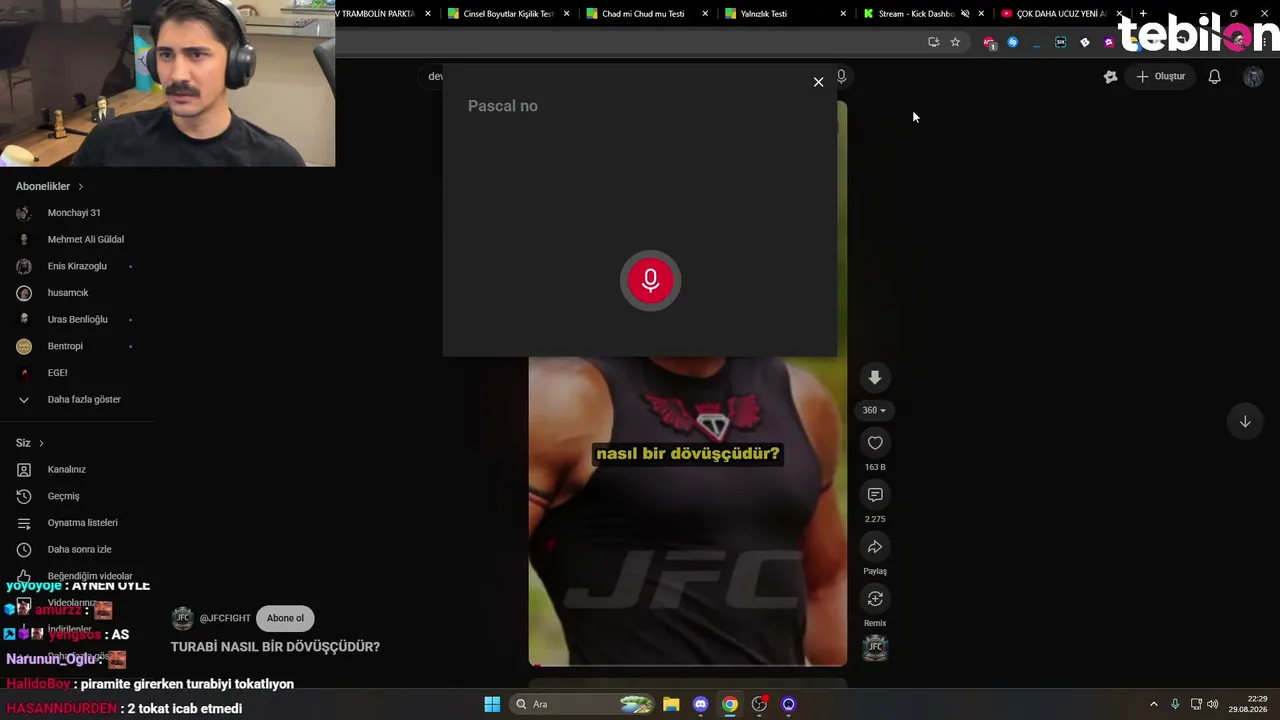Open Enis Kirazoglu channel
Viewport: 1280px width, 720px height.
click(x=77, y=266)
